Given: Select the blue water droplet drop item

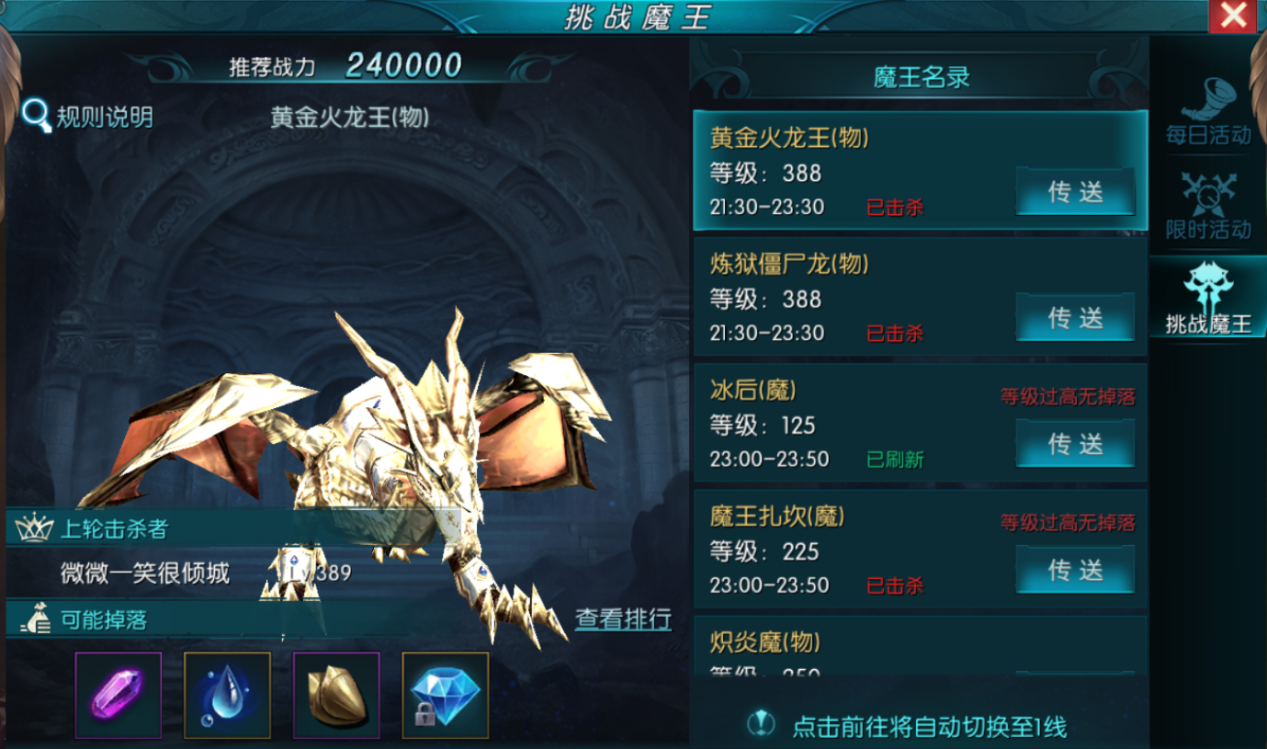Looking at the screenshot, I should [227, 695].
